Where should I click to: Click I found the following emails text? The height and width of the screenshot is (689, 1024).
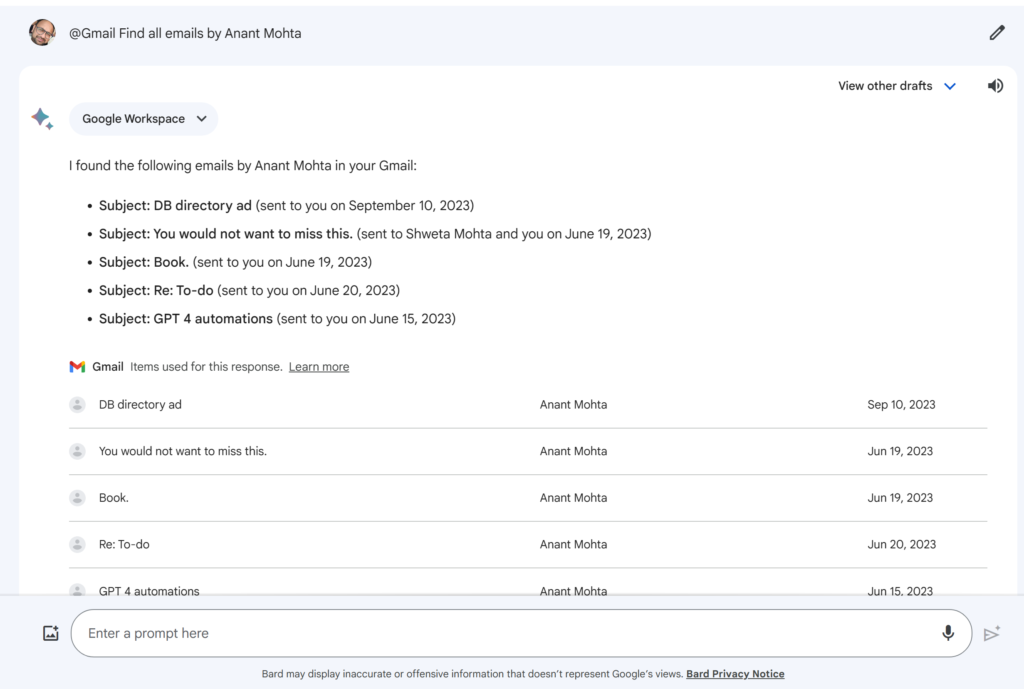click(242, 166)
